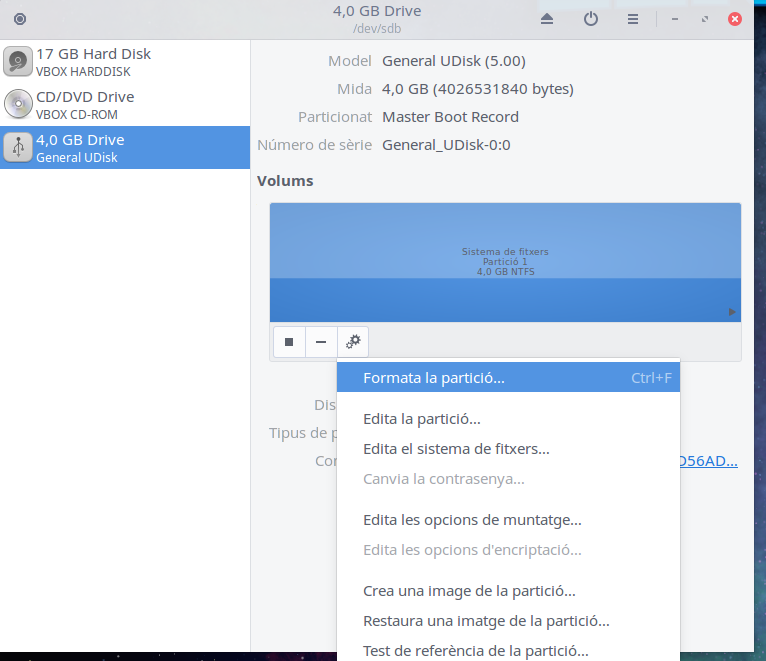The image size is (766, 661).
Task: Minimize the Disks window
Action: tap(677, 19)
